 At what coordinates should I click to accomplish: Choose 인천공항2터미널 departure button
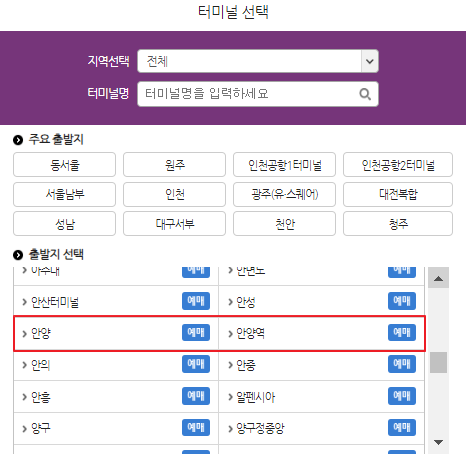click(398, 165)
